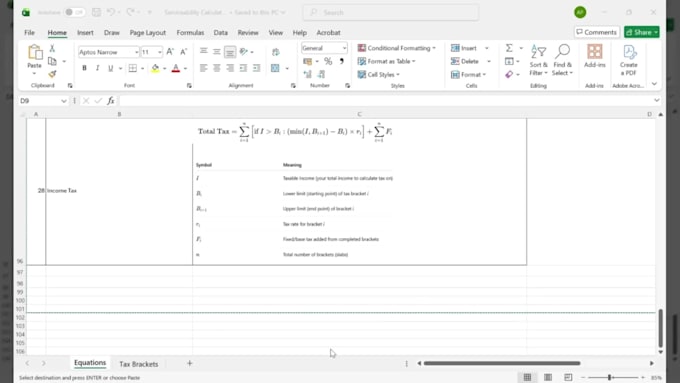Open fill color dropdown arrow

click(165, 69)
